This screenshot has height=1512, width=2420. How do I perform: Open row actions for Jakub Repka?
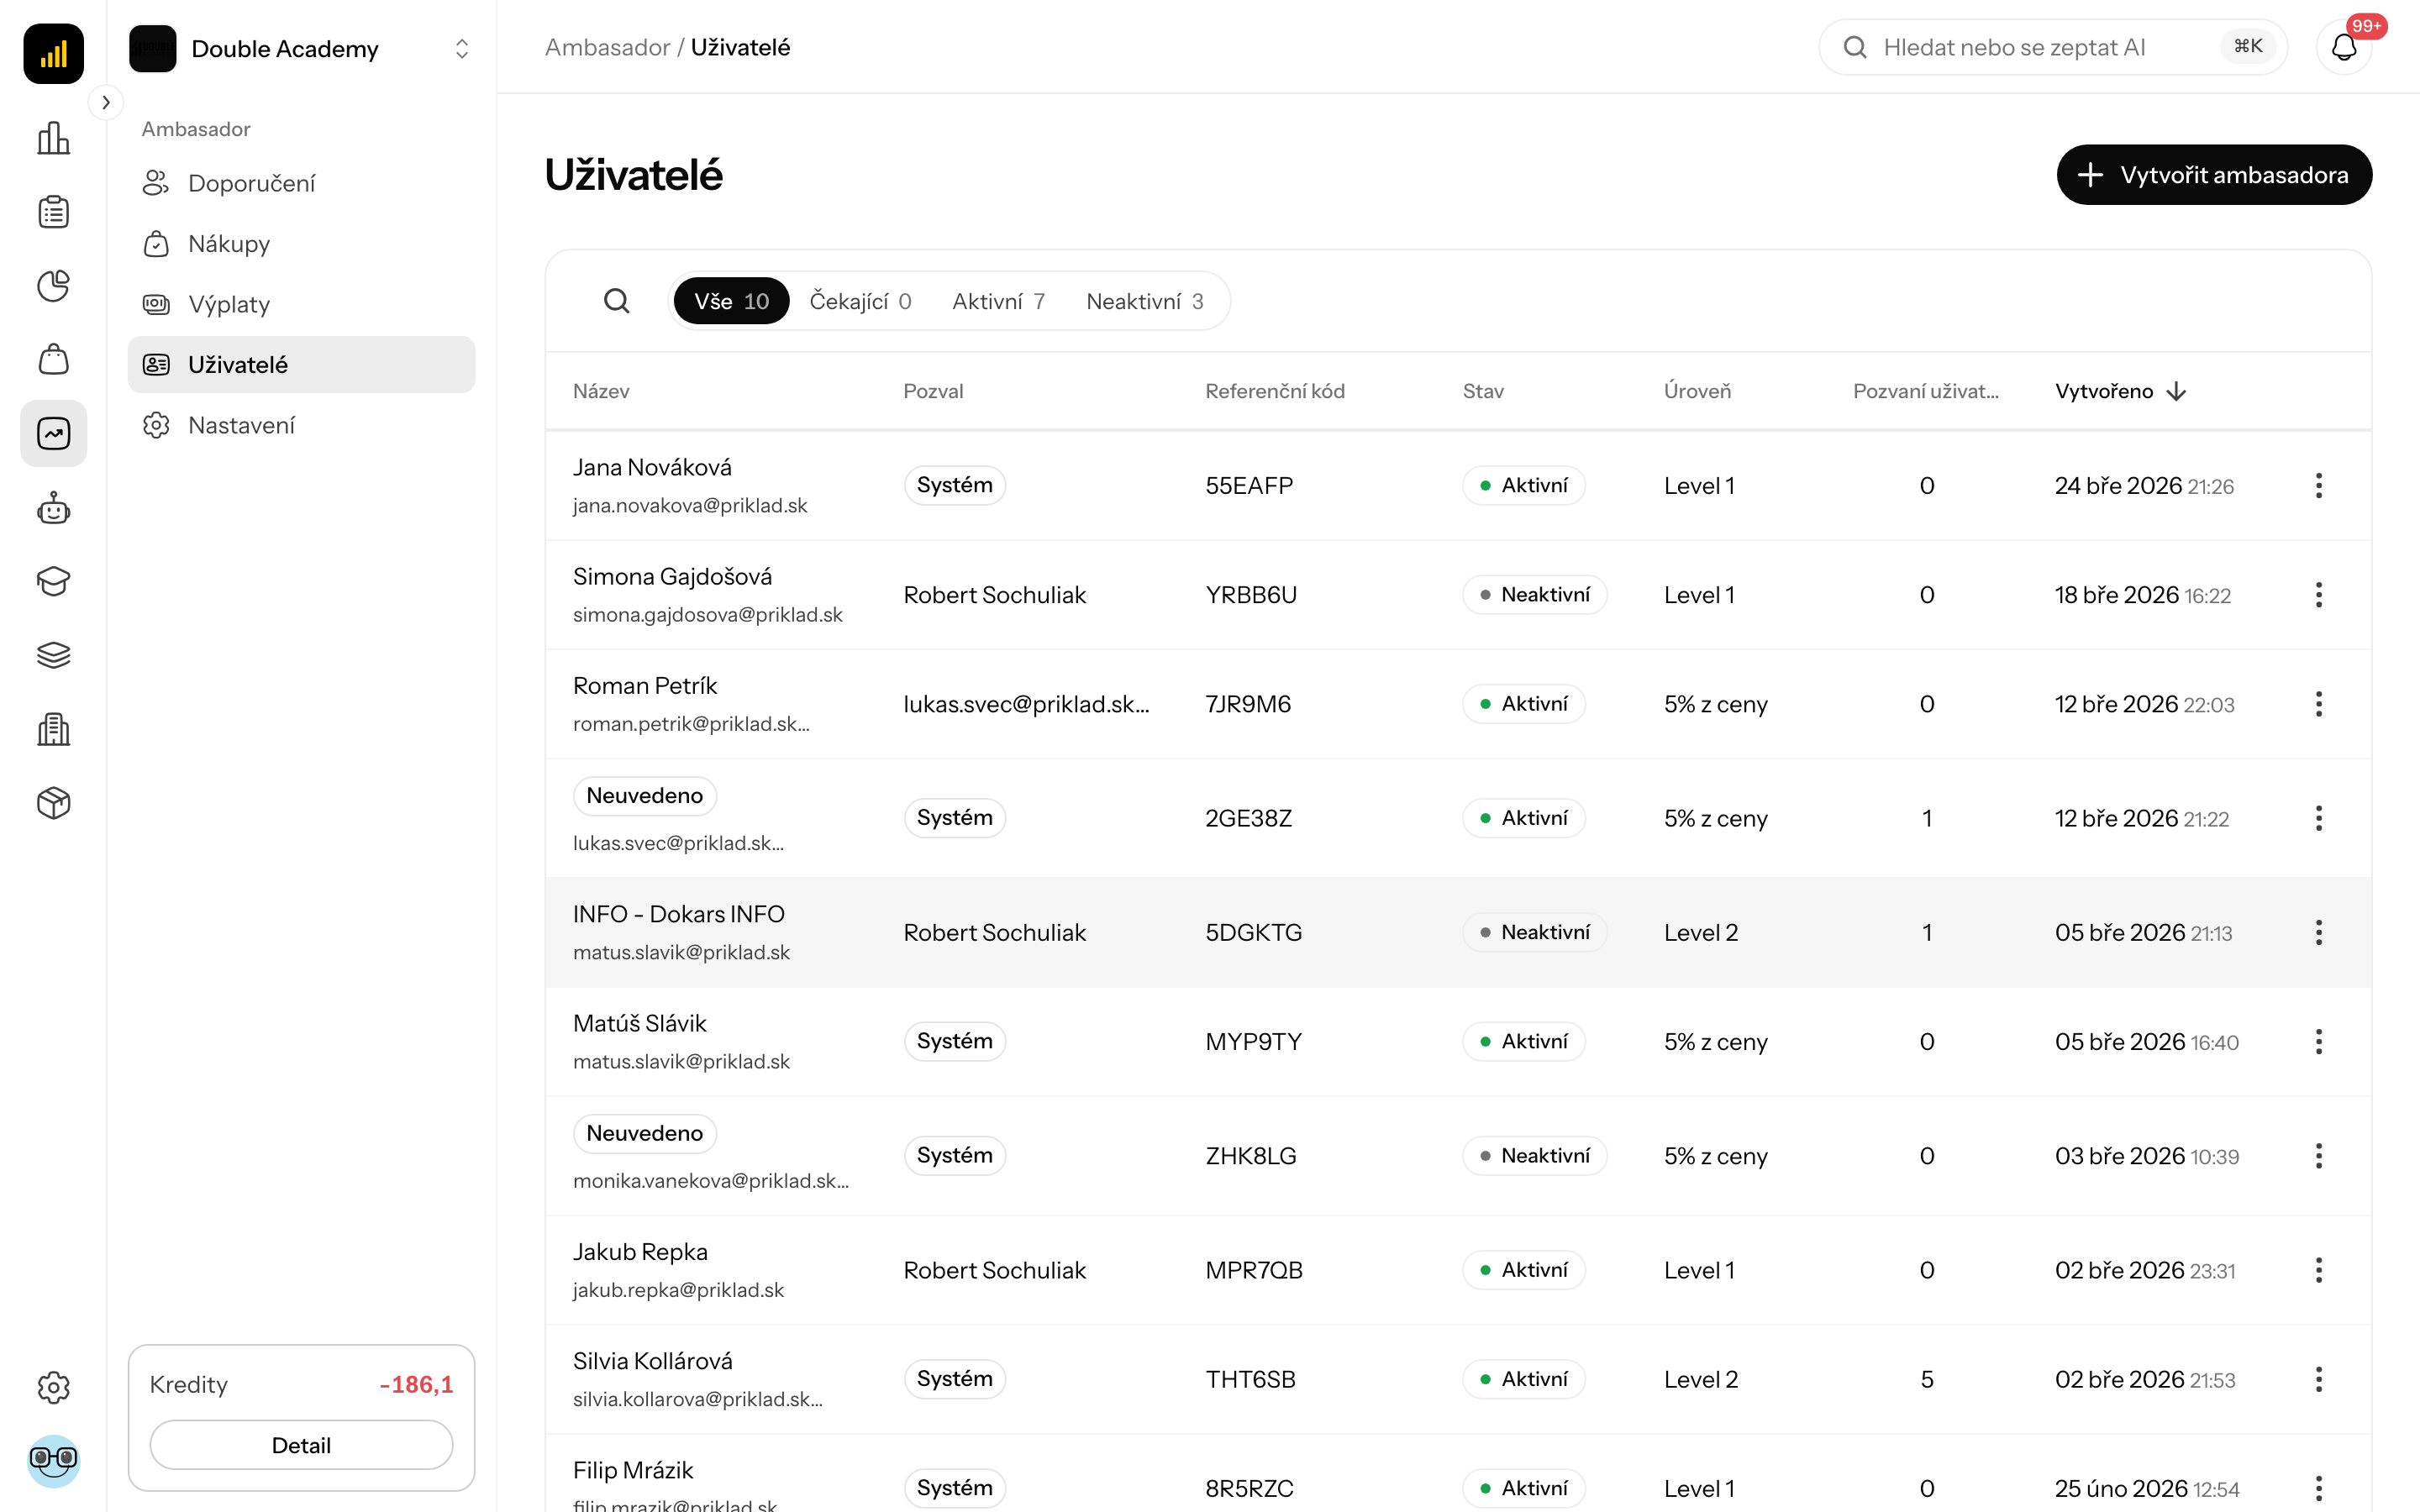[x=2318, y=1270]
